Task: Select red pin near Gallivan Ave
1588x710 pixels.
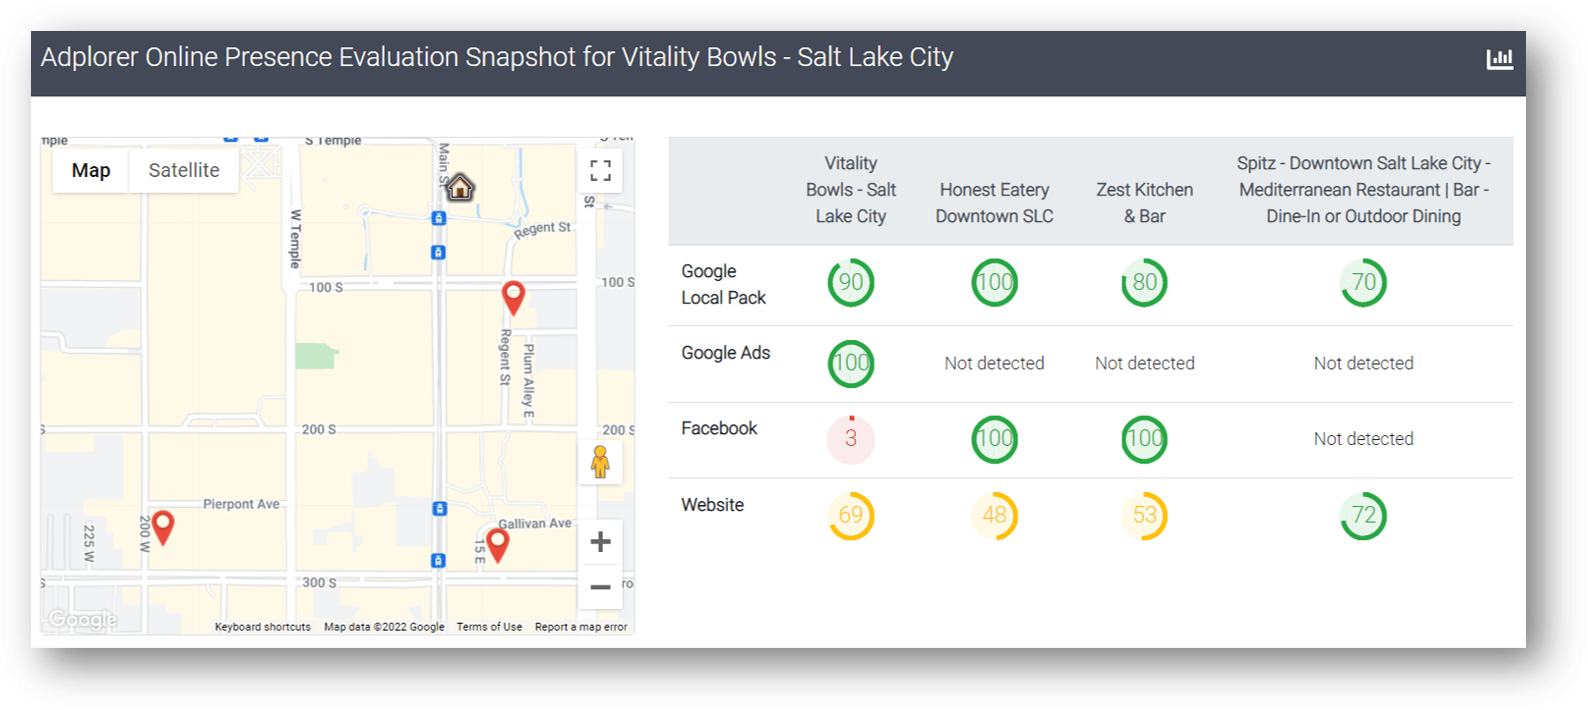Action: 497,545
